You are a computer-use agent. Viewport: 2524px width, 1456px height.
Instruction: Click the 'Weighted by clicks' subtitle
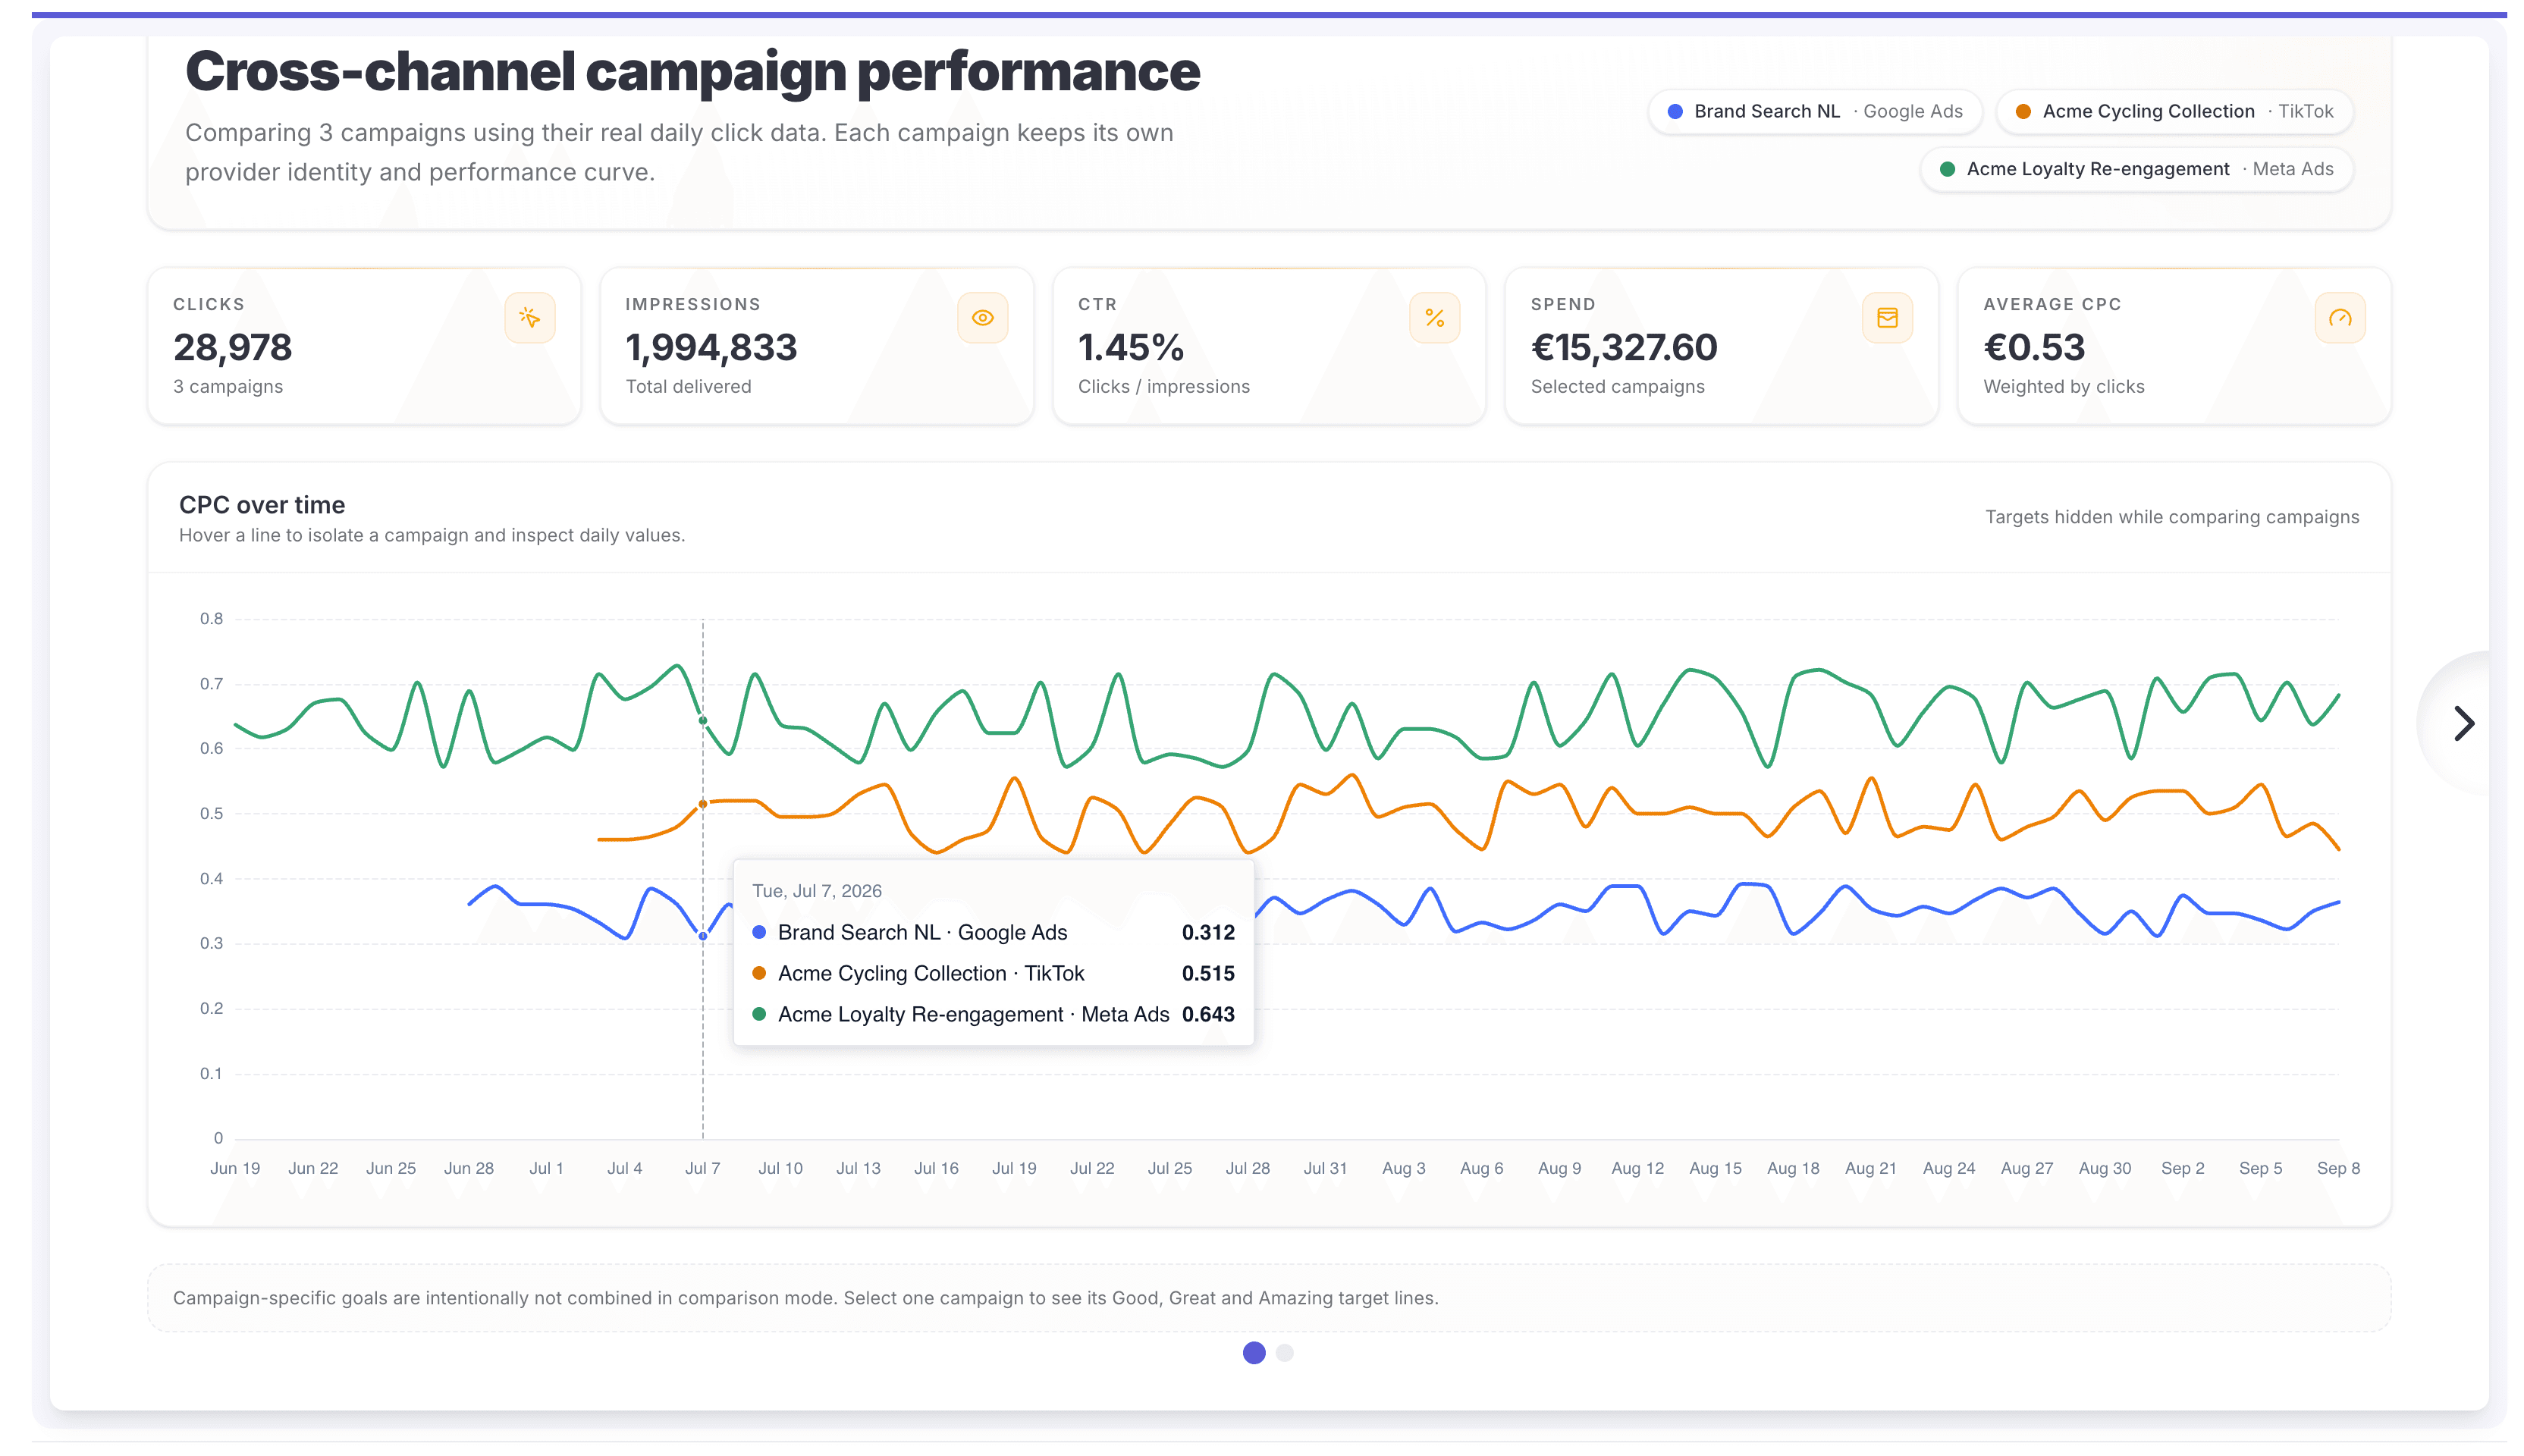coord(2063,386)
